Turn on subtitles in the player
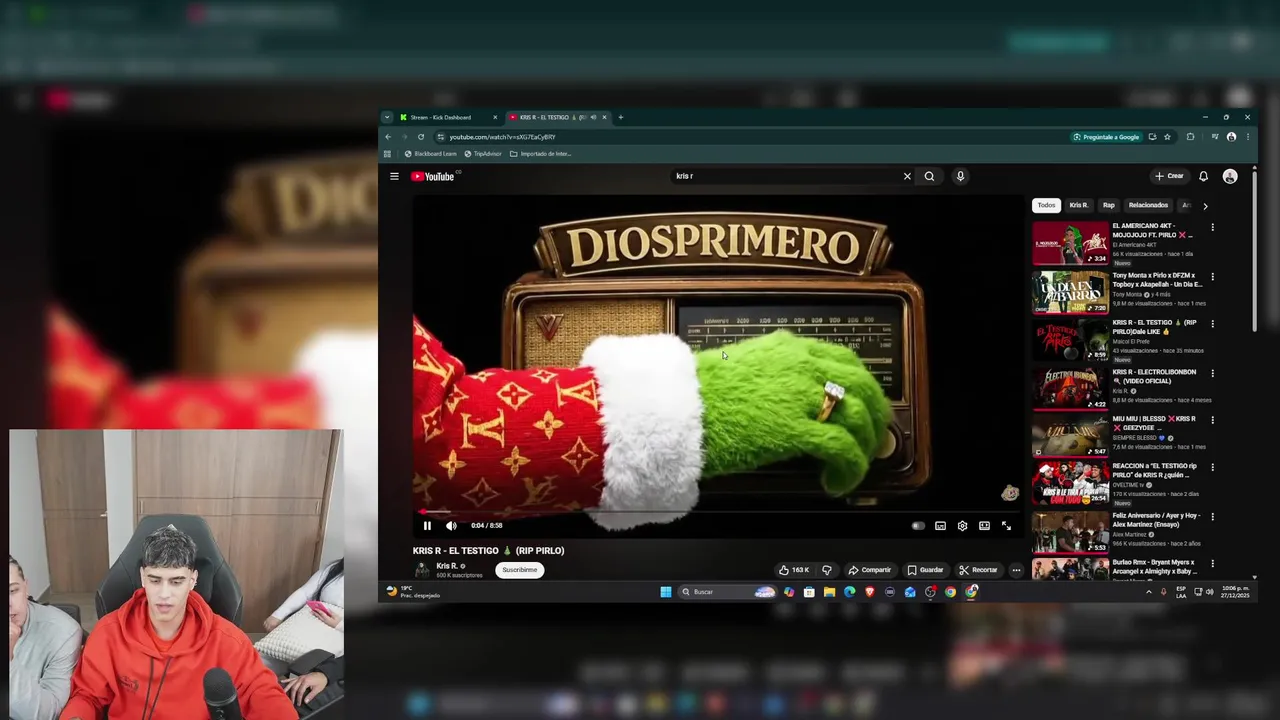 coord(940,525)
